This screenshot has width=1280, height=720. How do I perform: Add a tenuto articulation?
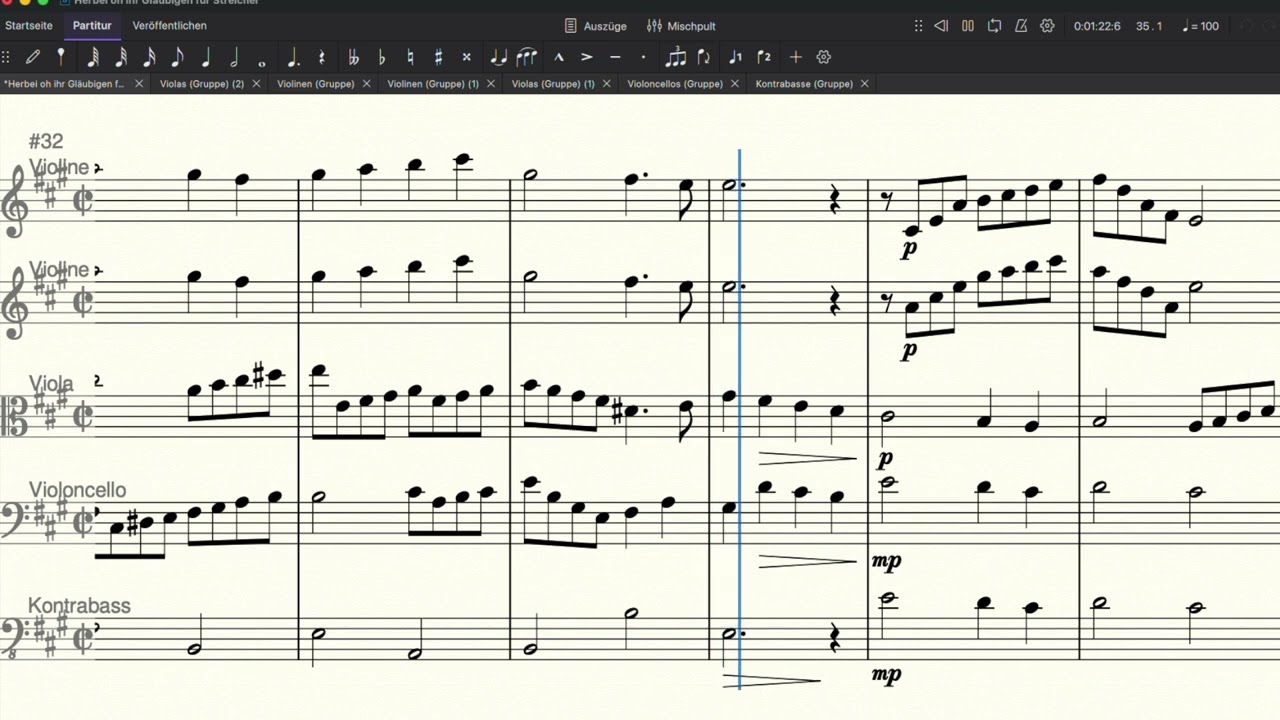pos(615,57)
